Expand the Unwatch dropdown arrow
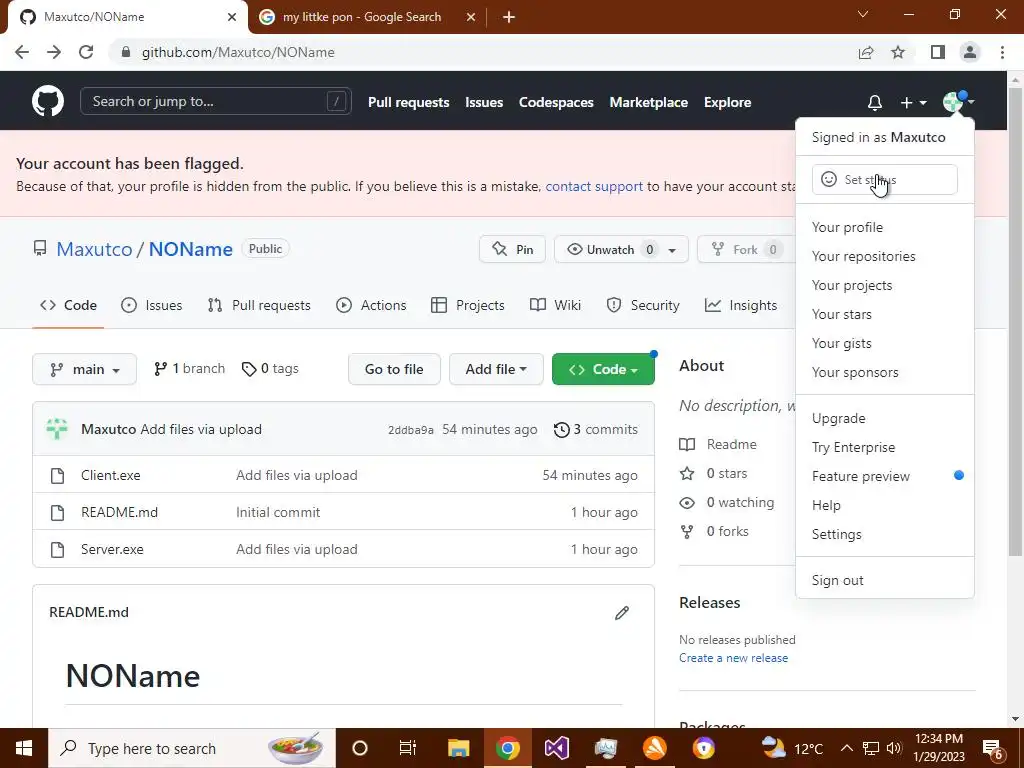Viewport: 1024px width, 768px height. coord(673,250)
